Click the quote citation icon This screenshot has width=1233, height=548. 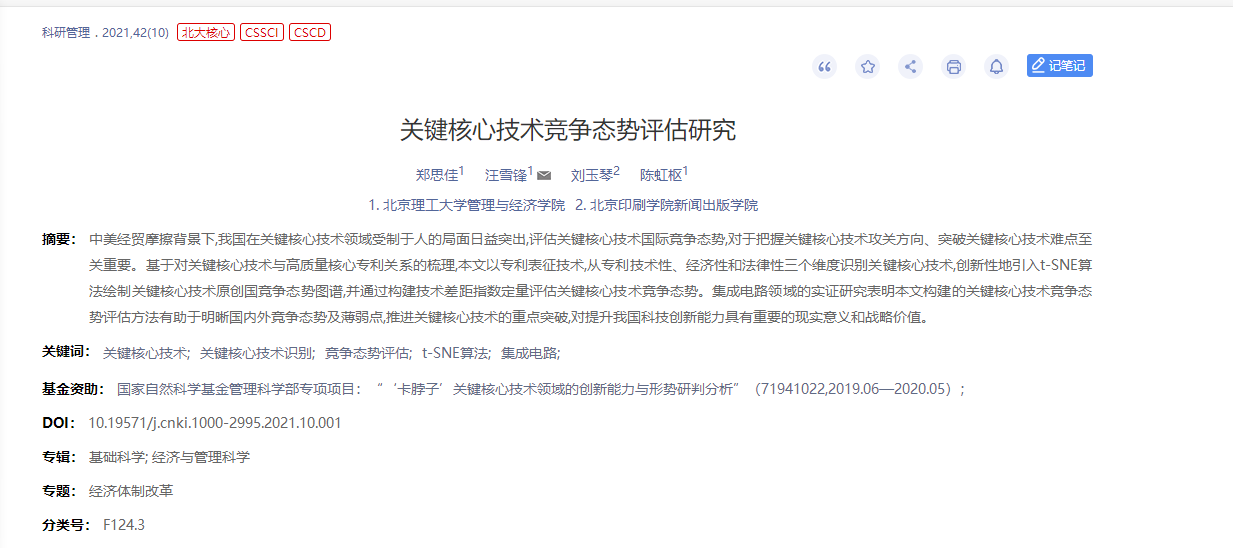coord(824,67)
